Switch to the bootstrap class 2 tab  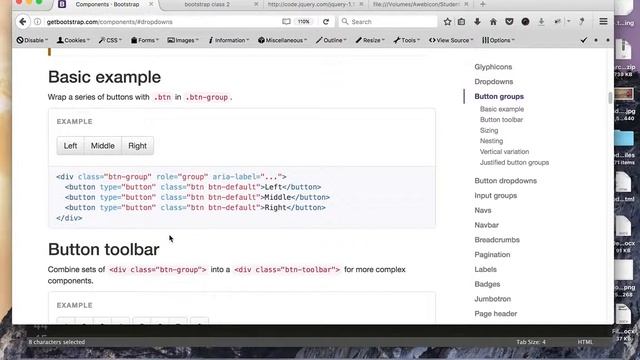click(x=207, y=4)
